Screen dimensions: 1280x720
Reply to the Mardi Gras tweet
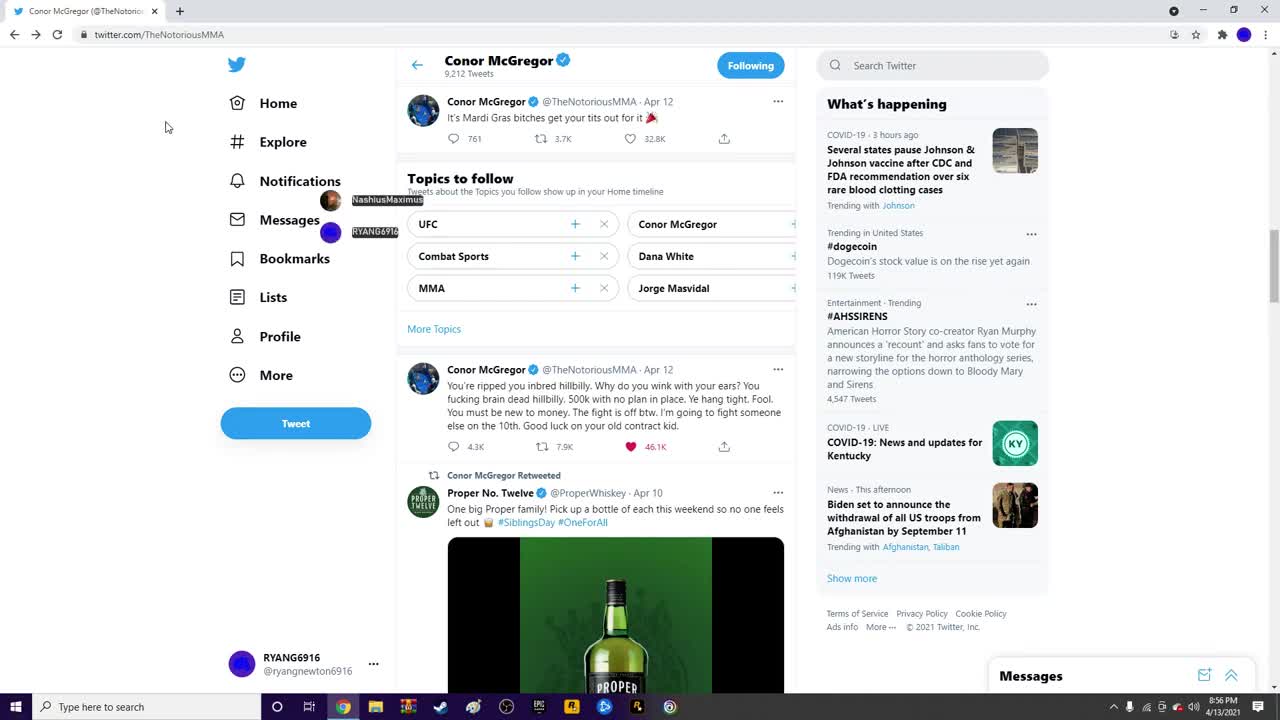[454, 139]
